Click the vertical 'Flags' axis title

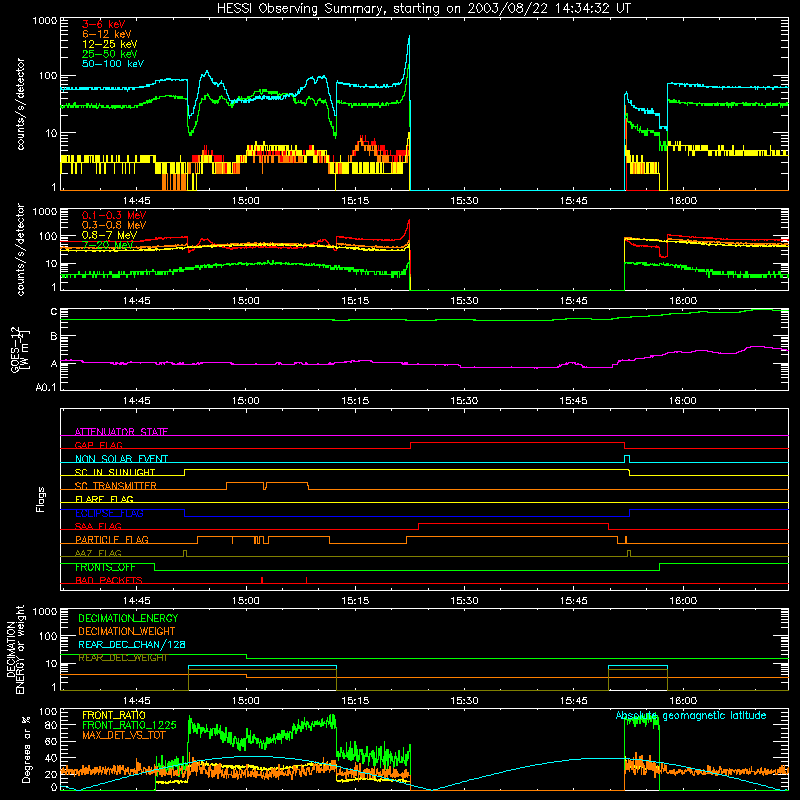pos(40,499)
